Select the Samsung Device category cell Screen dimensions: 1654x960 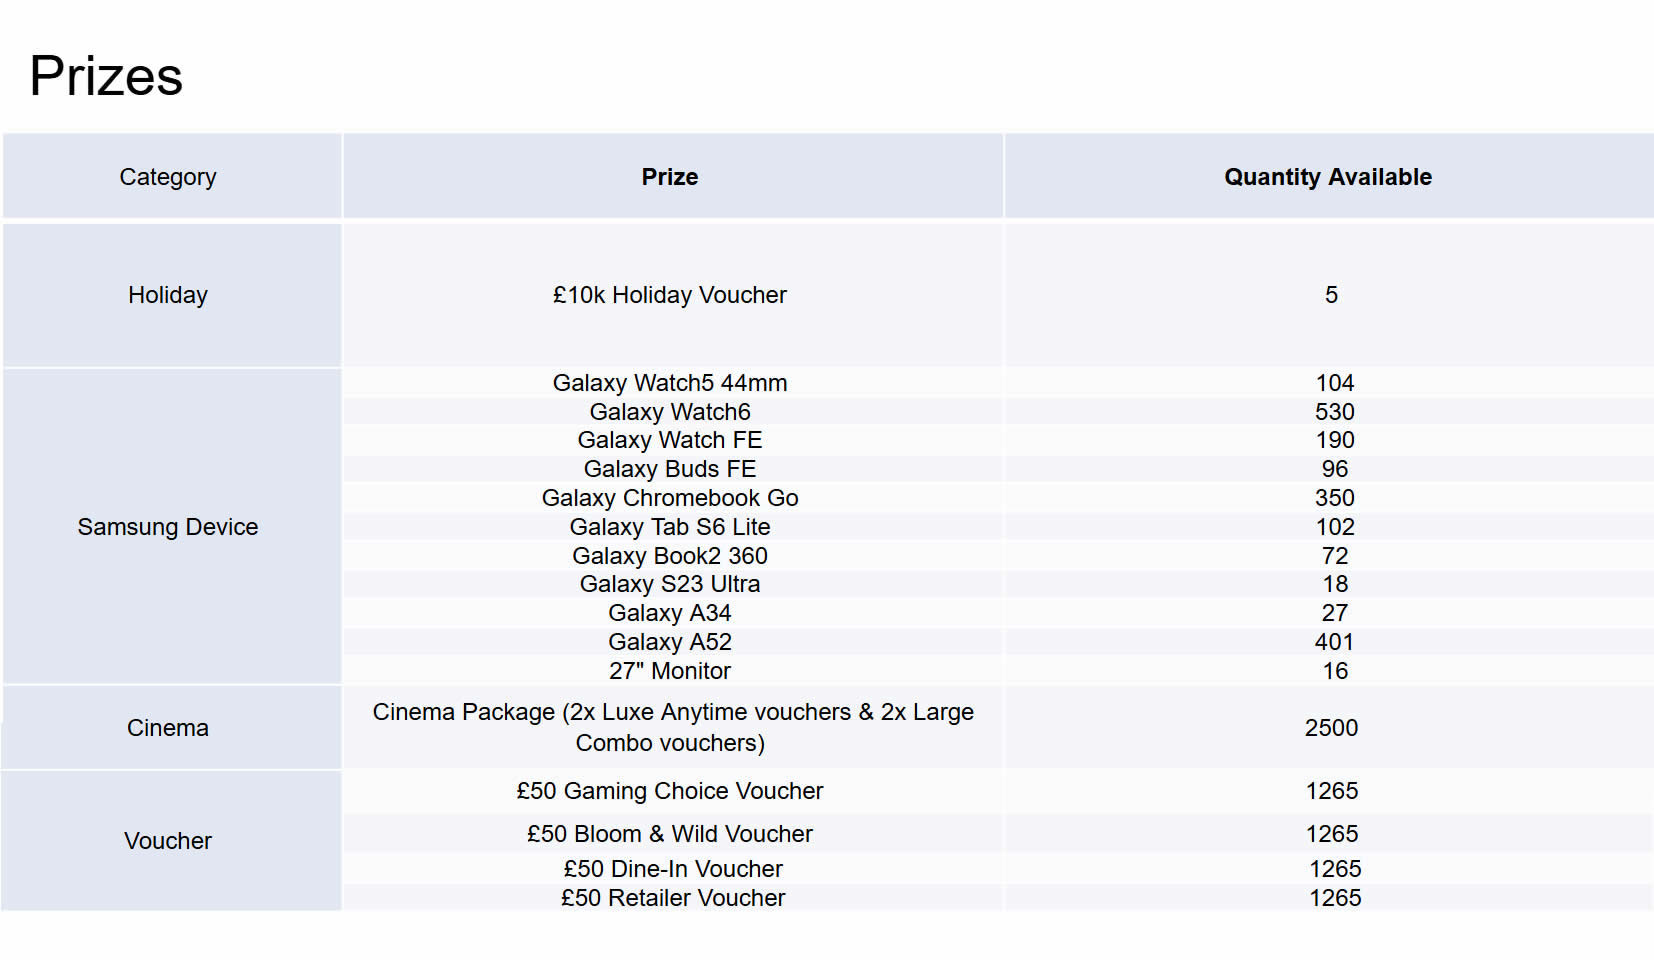click(x=168, y=527)
